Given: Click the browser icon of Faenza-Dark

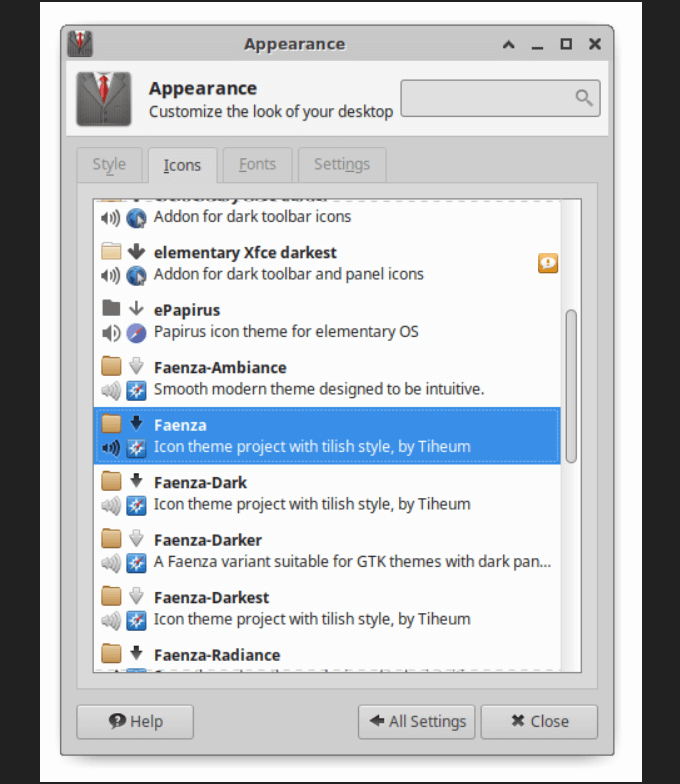Looking at the screenshot, I should (136, 506).
